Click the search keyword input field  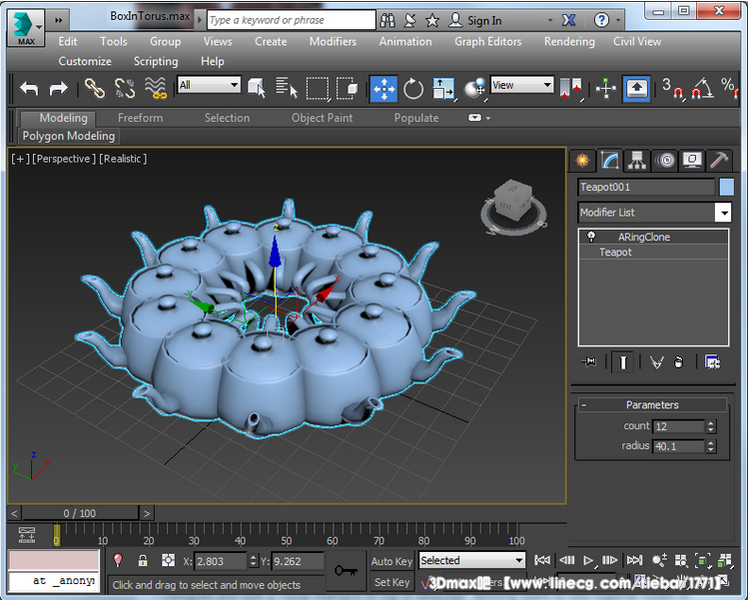coord(291,20)
